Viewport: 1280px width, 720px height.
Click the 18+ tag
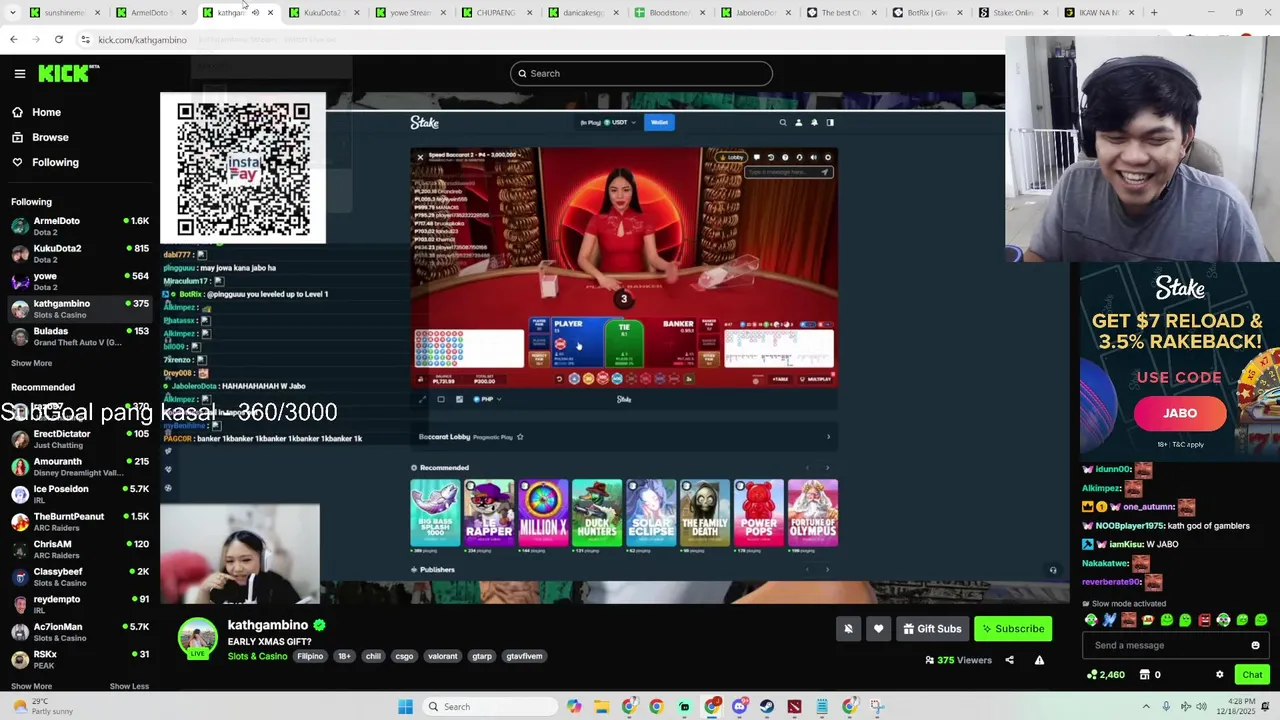point(344,656)
